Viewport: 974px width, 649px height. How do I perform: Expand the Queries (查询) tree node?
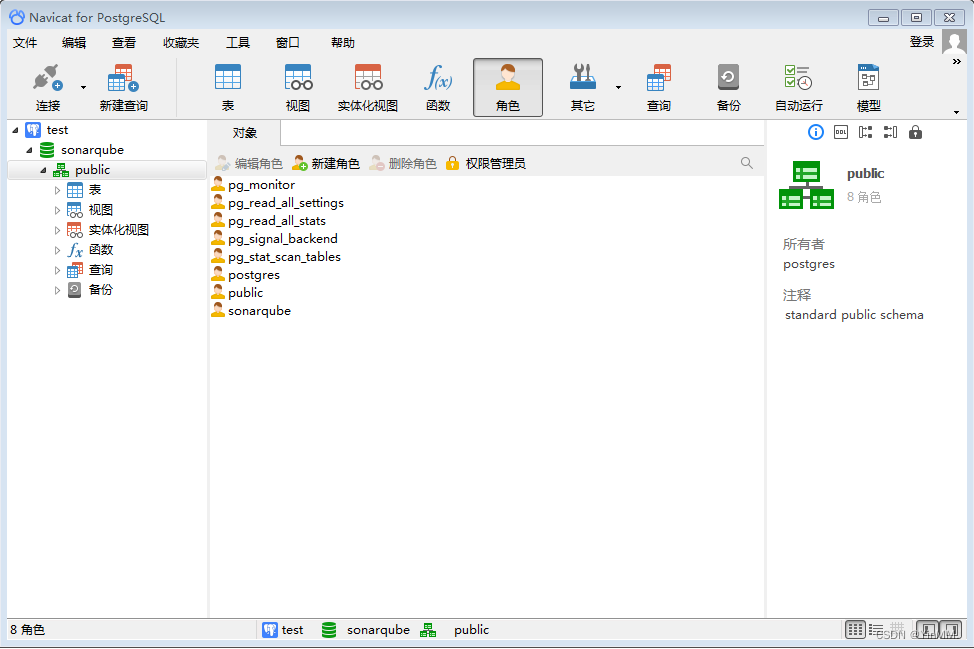coord(57,270)
